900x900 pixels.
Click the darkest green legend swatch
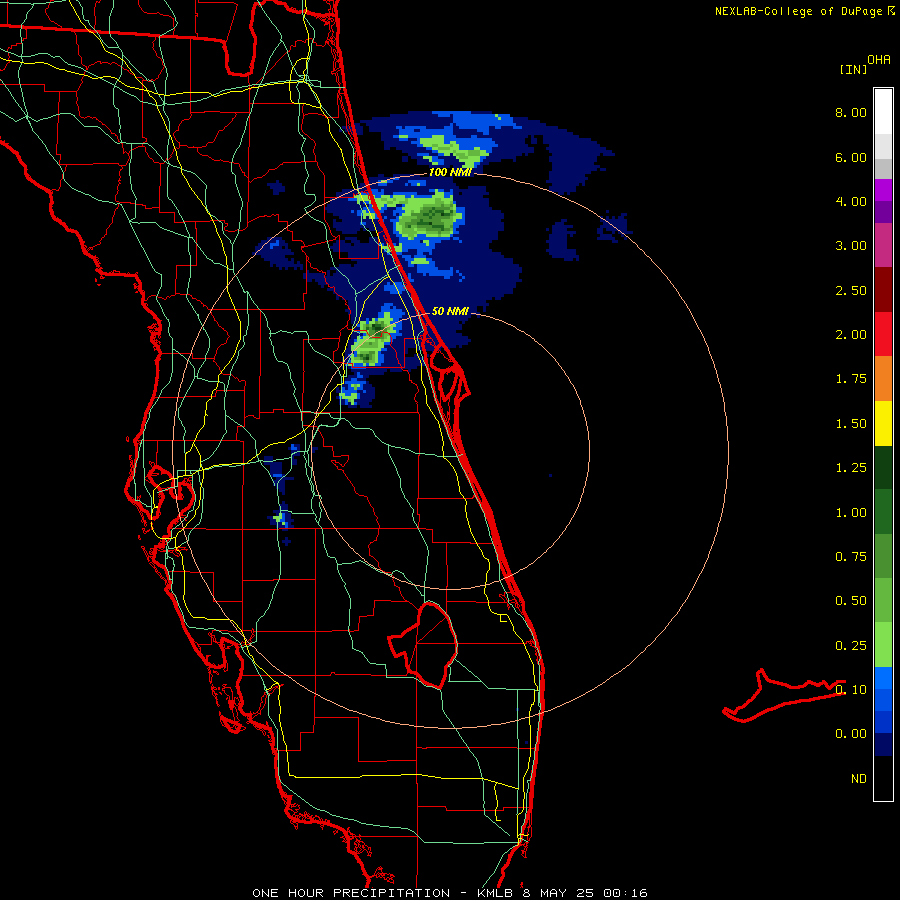click(x=883, y=467)
